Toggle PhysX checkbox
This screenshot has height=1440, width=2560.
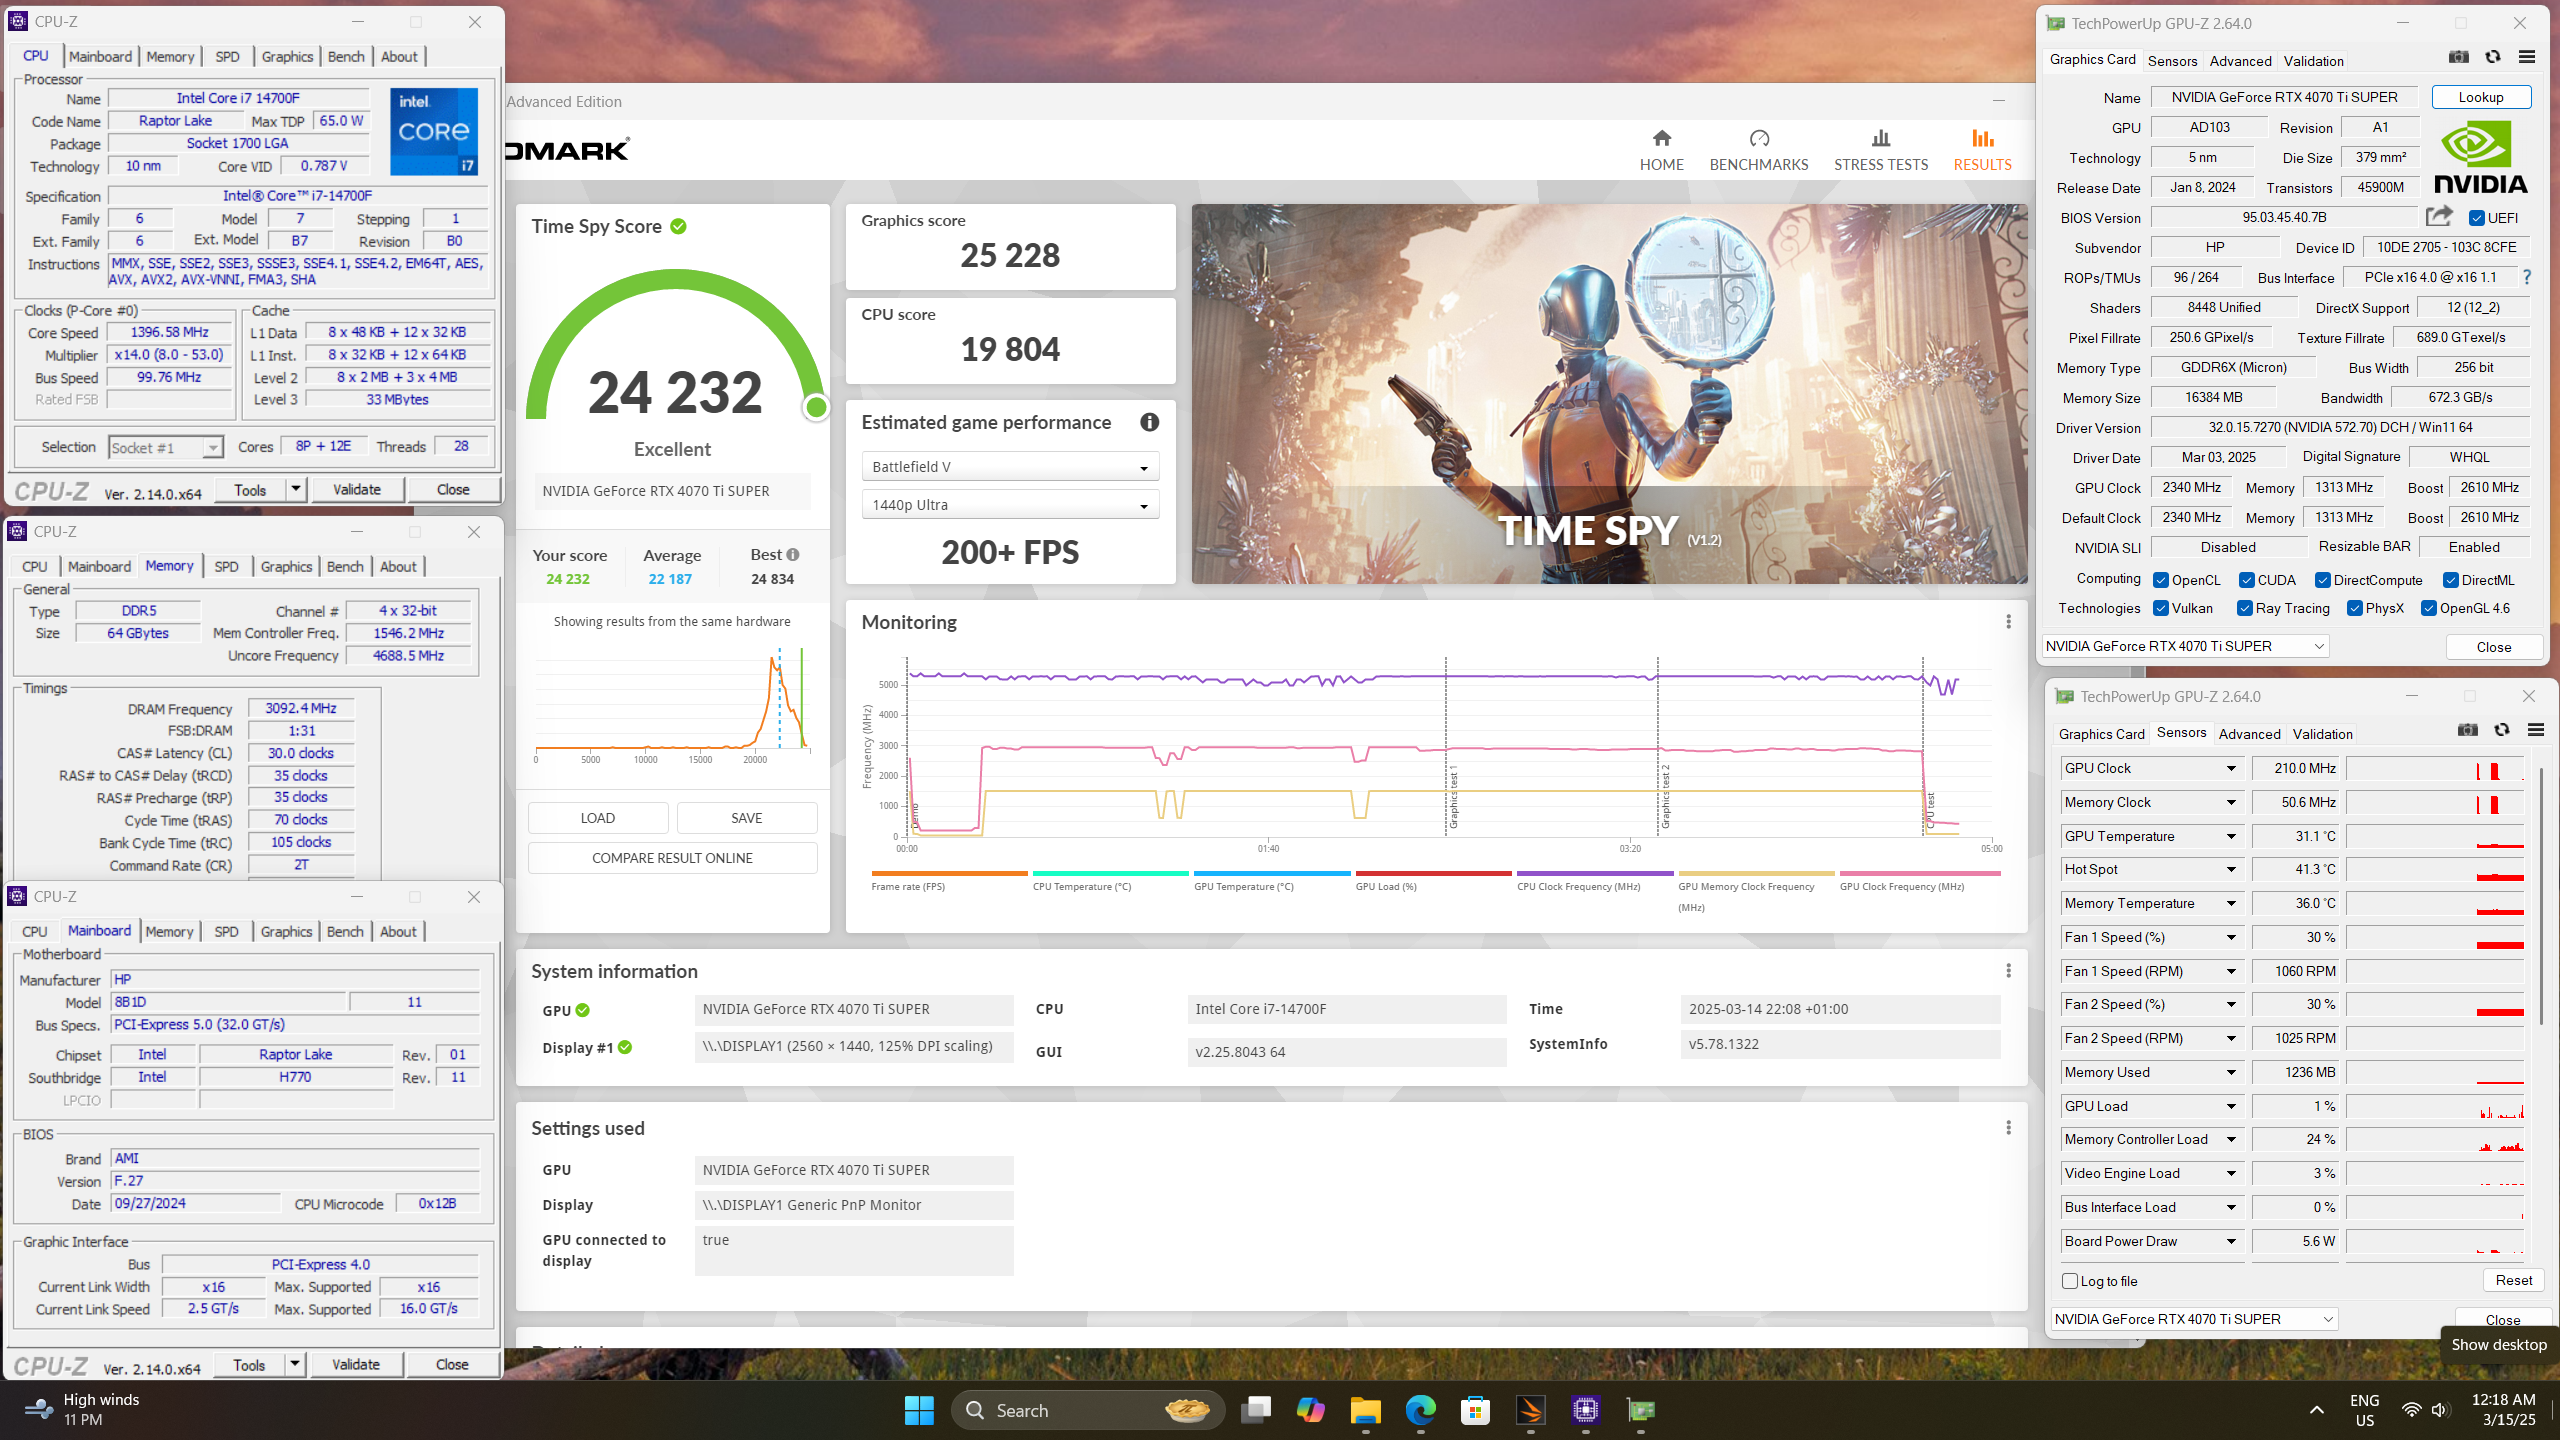point(2355,608)
